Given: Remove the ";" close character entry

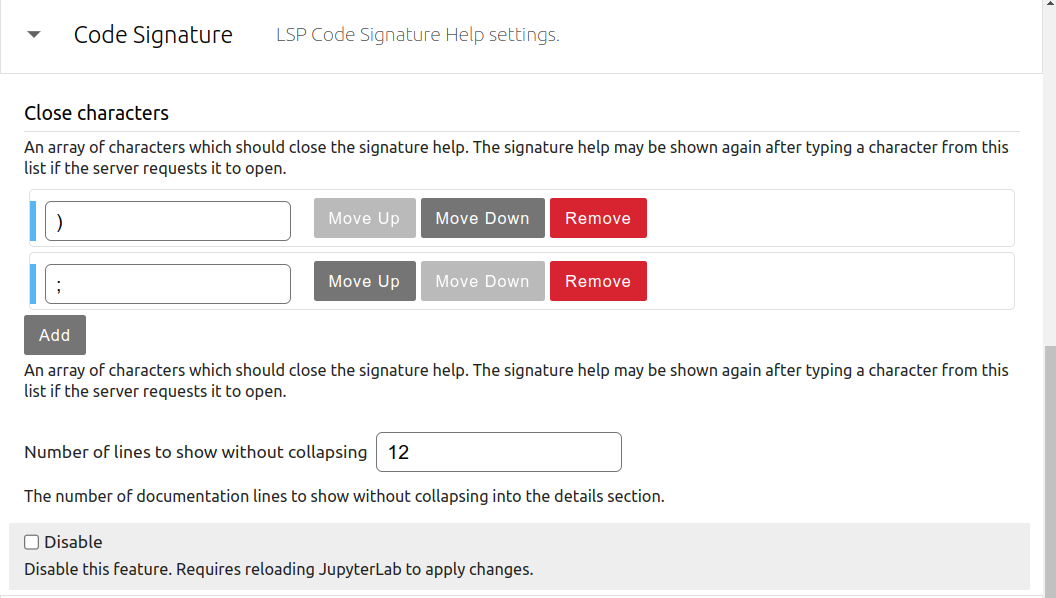Looking at the screenshot, I should tap(598, 281).
